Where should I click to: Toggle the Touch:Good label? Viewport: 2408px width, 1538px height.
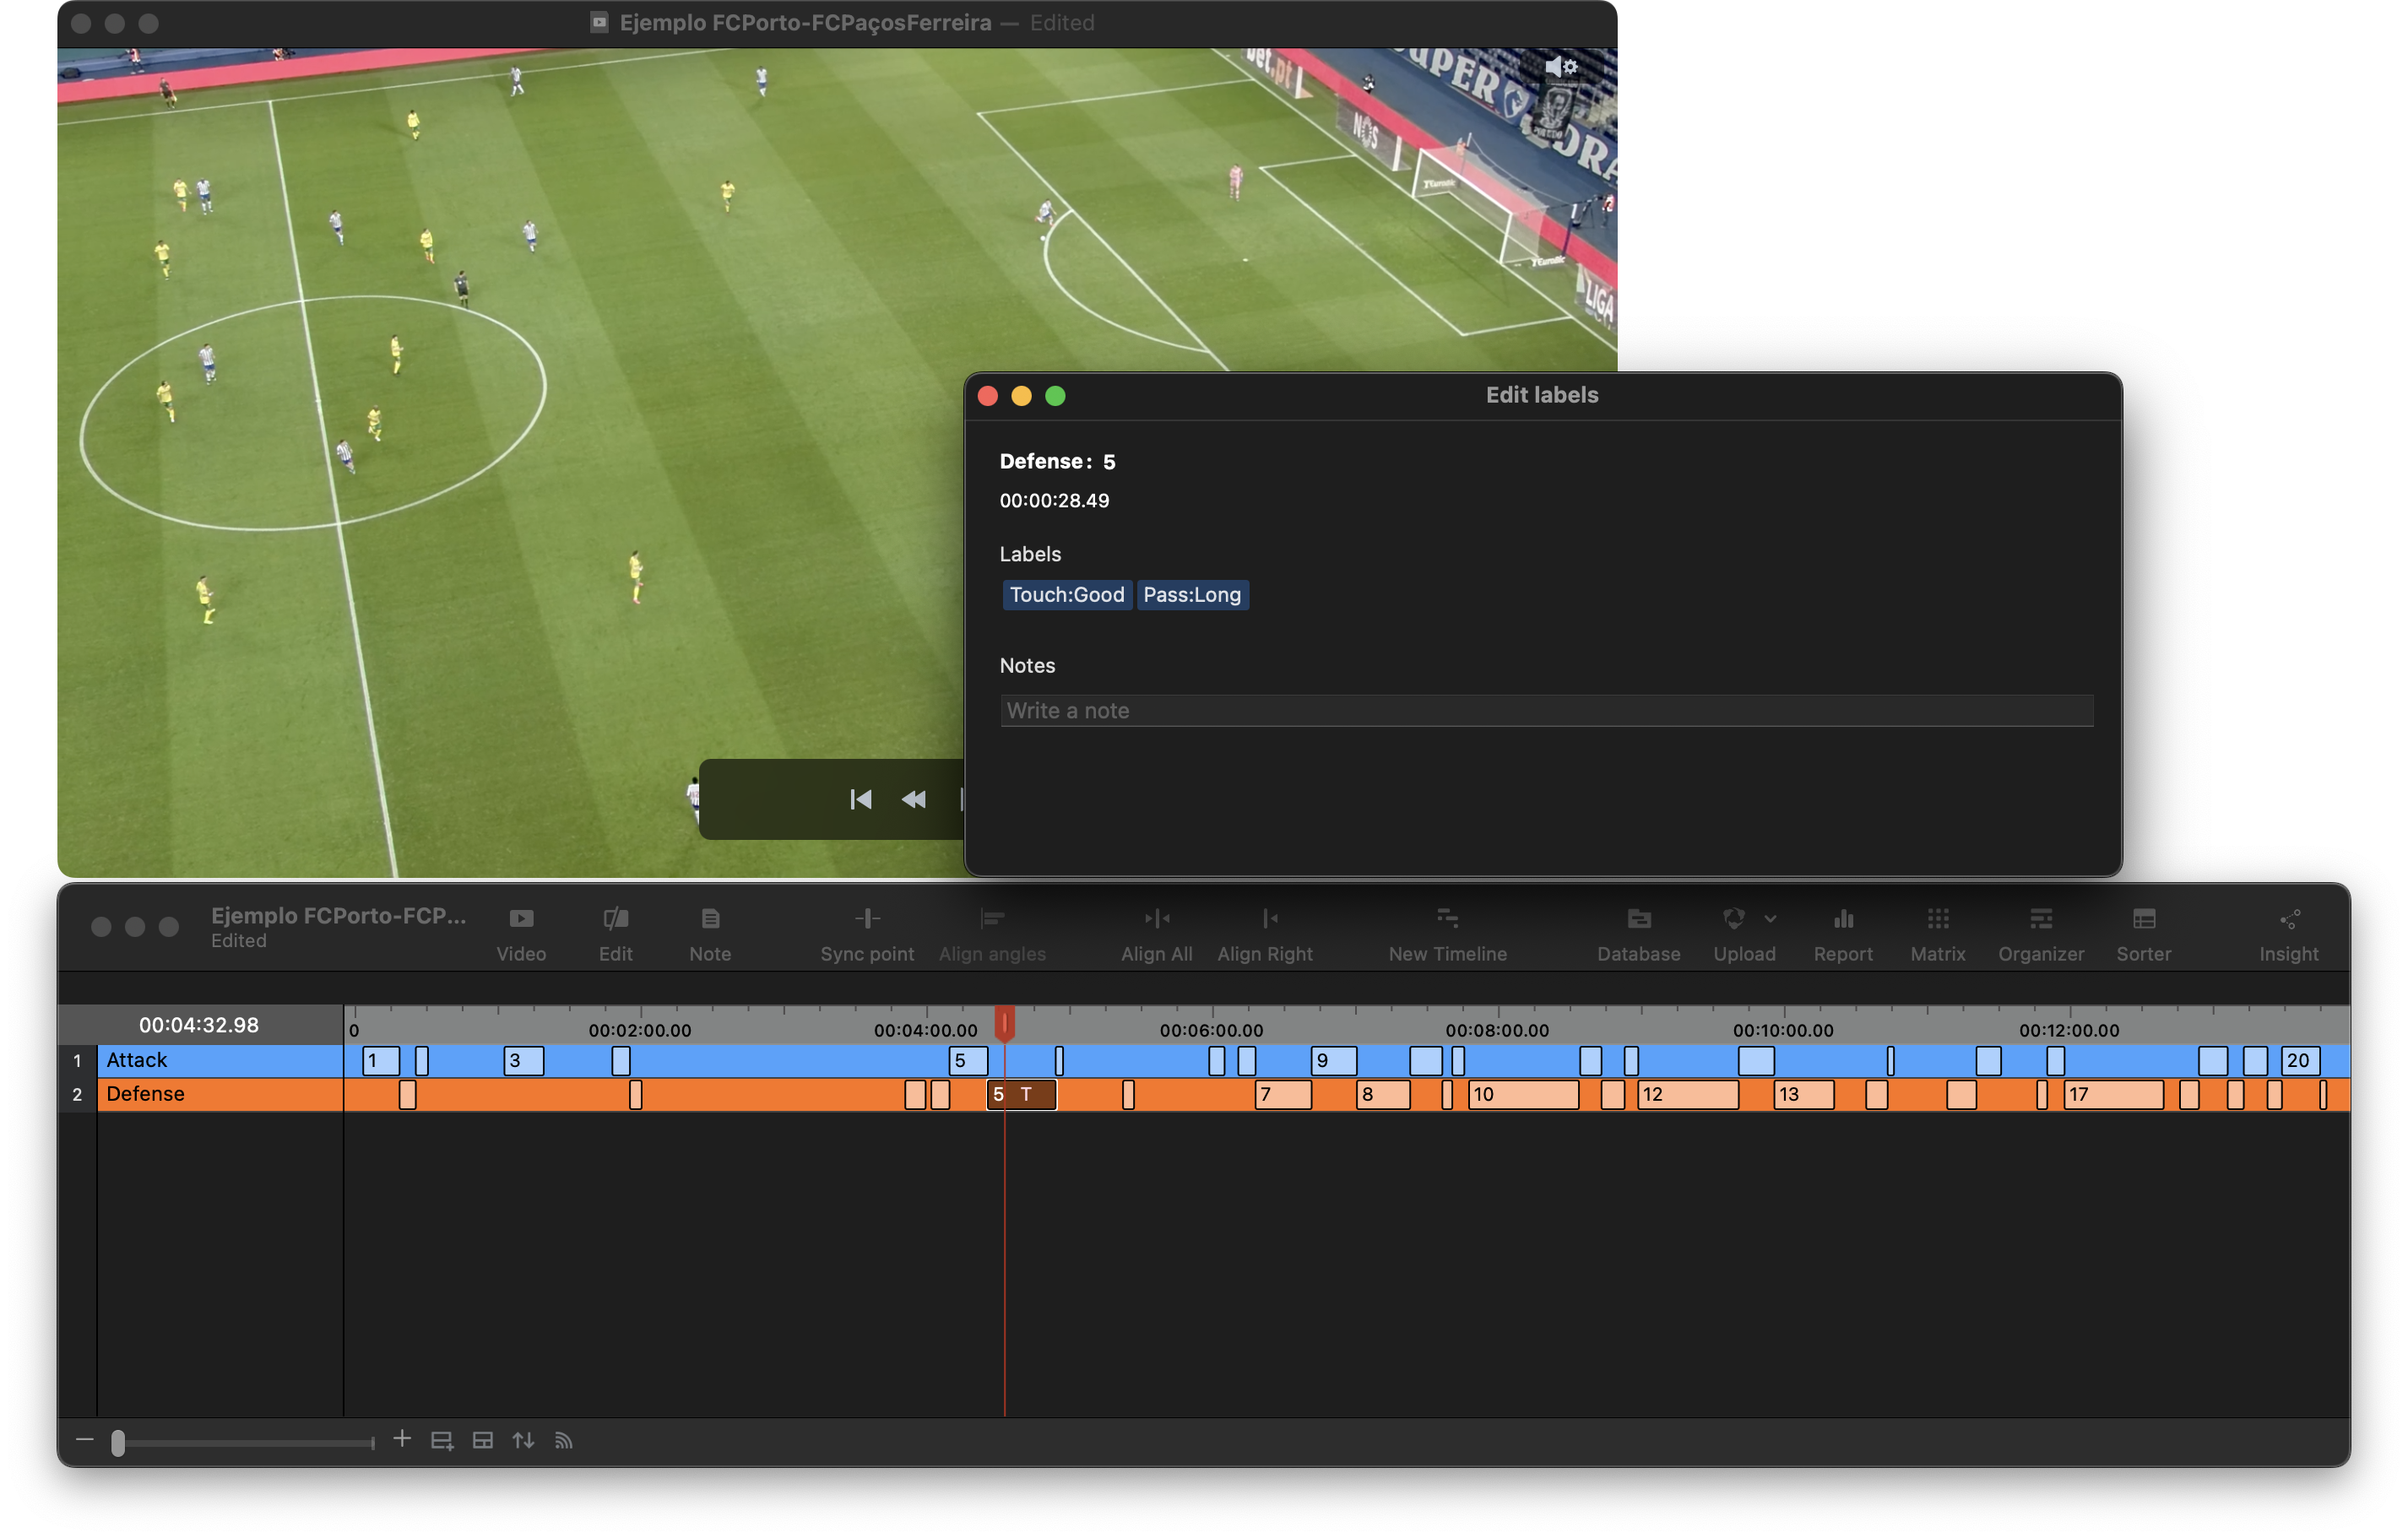pos(1066,595)
